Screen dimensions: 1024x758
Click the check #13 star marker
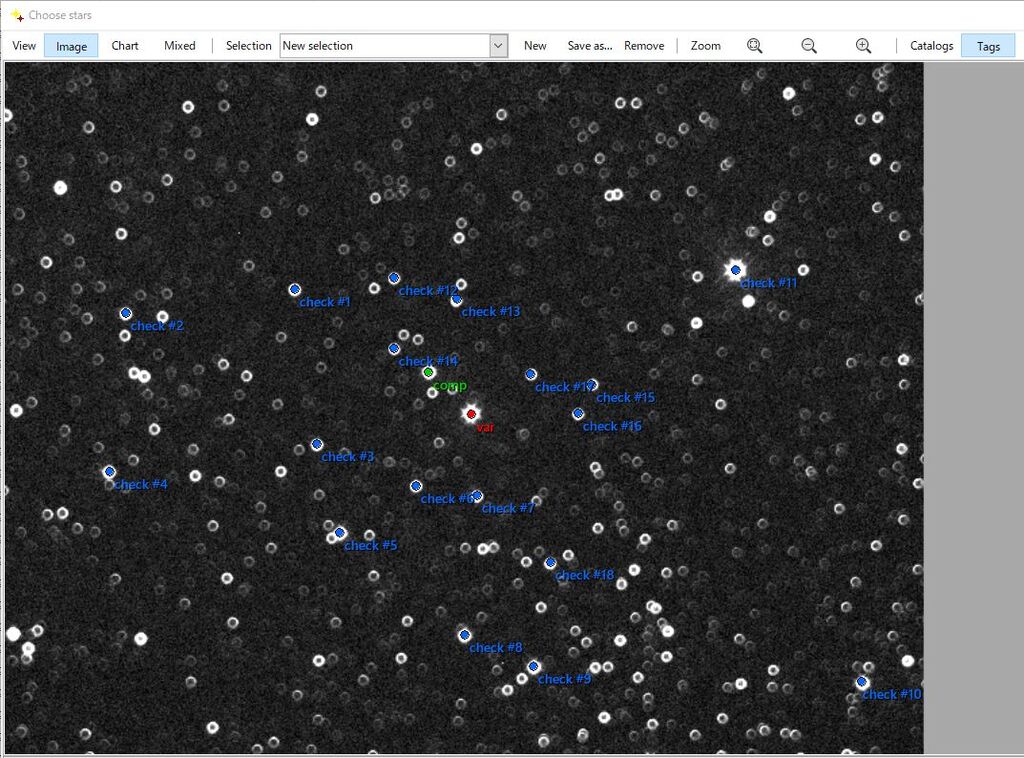click(x=456, y=300)
